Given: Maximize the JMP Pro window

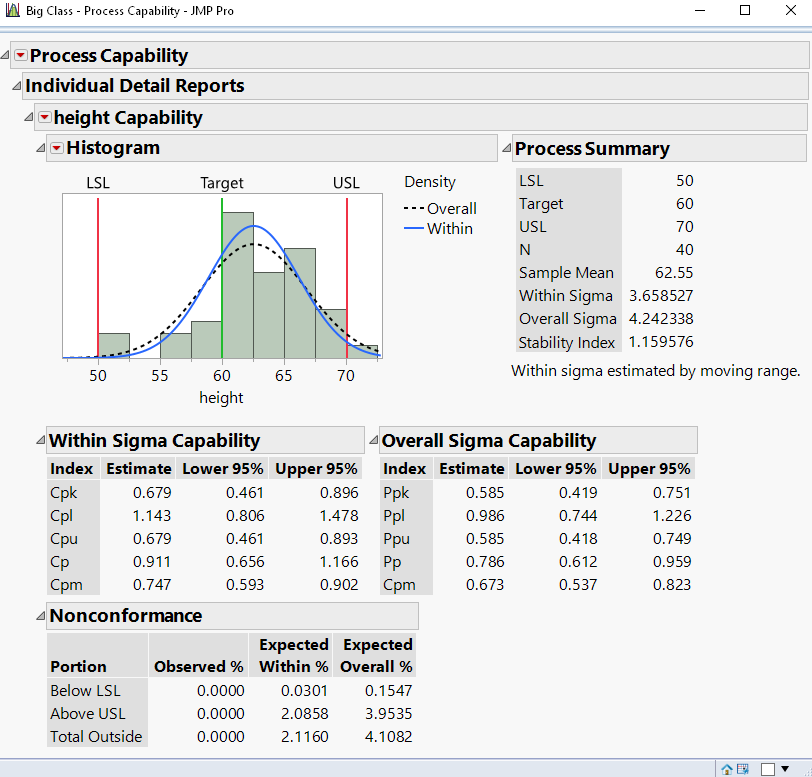Looking at the screenshot, I should point(745,10).
